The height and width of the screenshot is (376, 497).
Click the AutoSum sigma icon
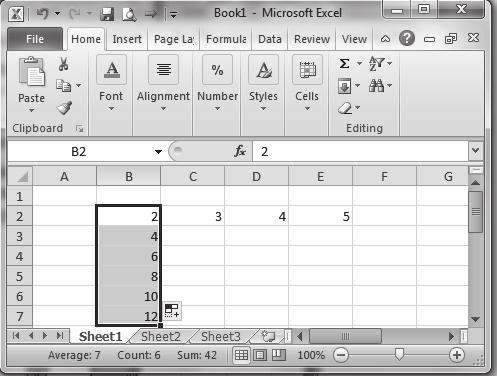pyautogui.click(x=345, y=63)
